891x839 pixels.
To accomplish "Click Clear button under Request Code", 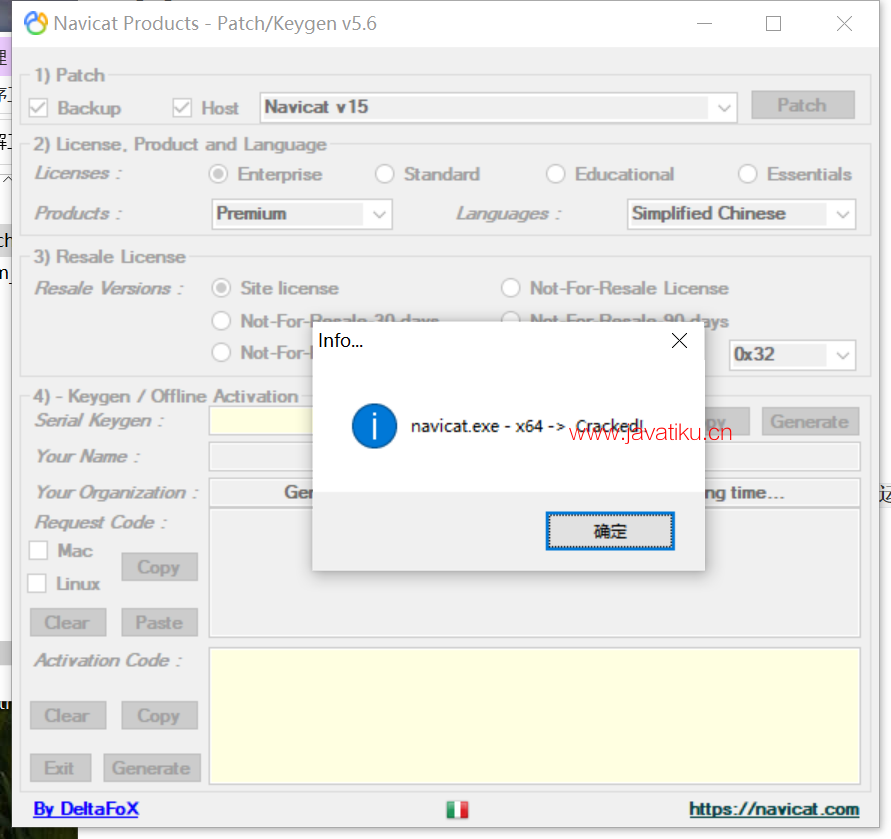I will (x=68, y=622).
